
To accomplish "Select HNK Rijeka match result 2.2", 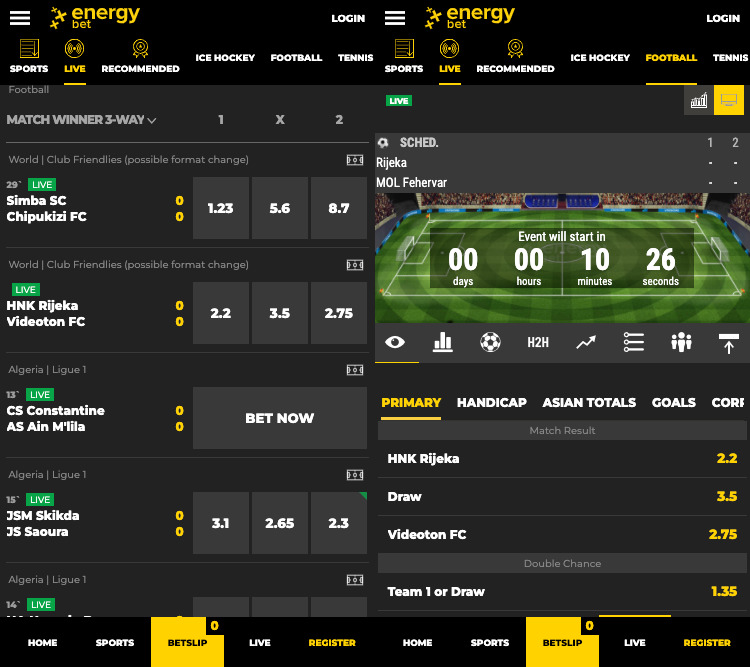I will click(562, 458).
